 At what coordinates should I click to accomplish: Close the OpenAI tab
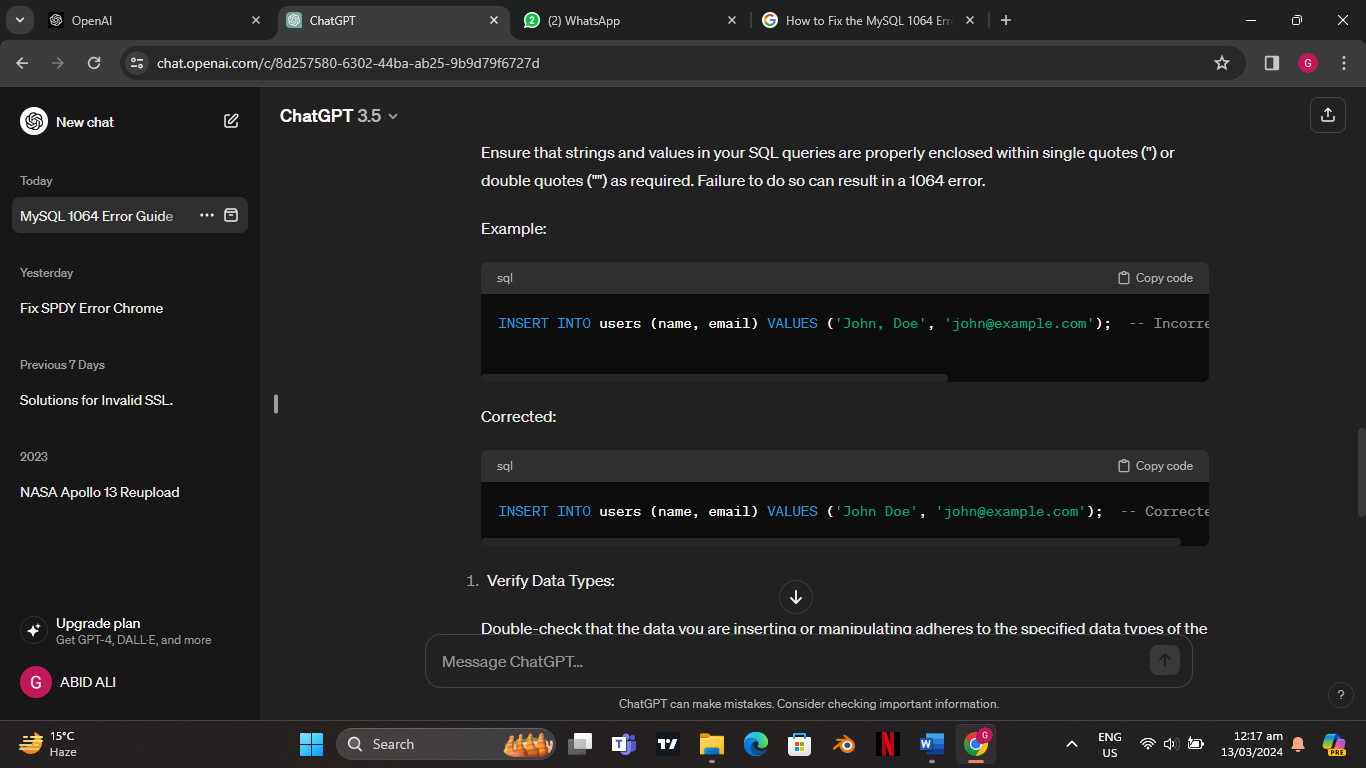click(256, 20)
